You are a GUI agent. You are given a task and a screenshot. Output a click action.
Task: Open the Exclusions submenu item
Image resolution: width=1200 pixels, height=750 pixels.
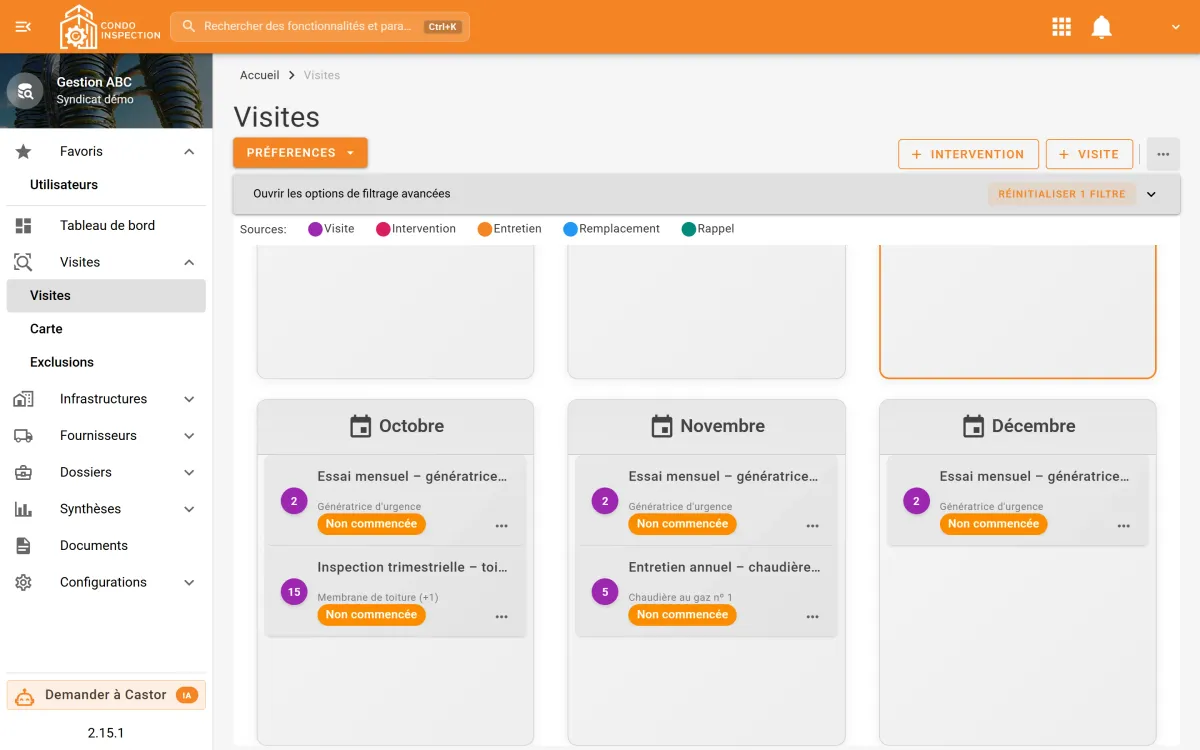(x=62, y=362)
